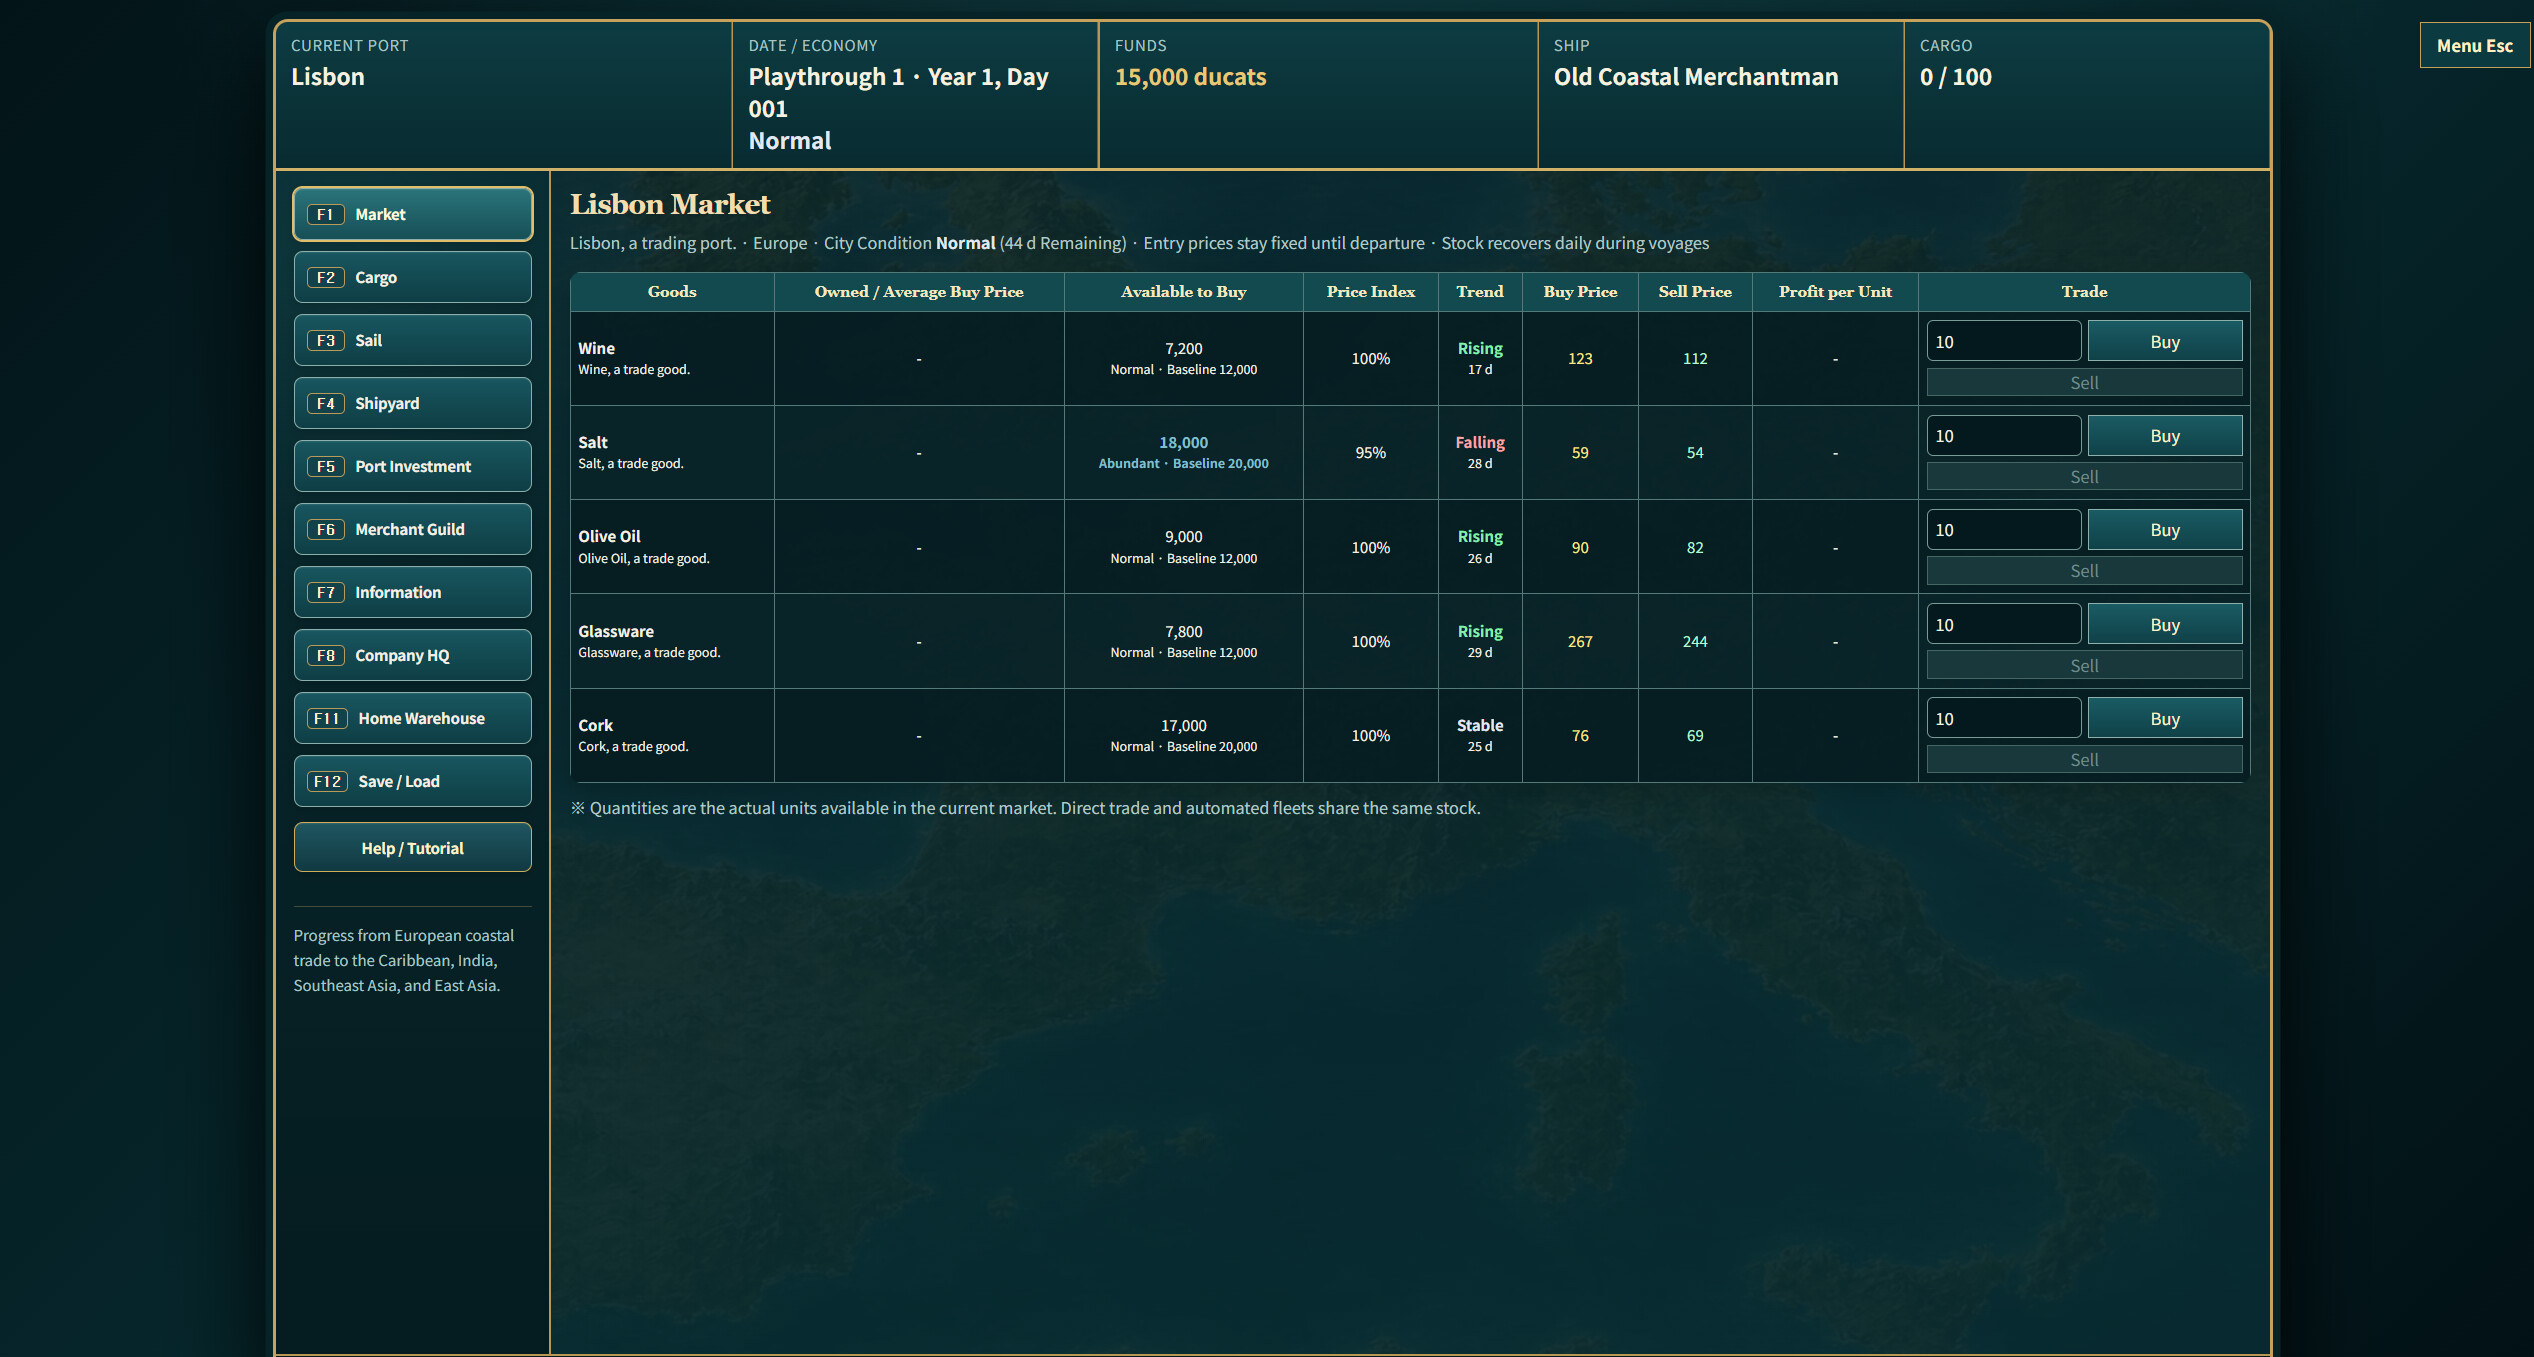The width and height of the screenshot is (2534, 1357).
Task: Click the Glassware sell price 244
Action: point(1695,642)
